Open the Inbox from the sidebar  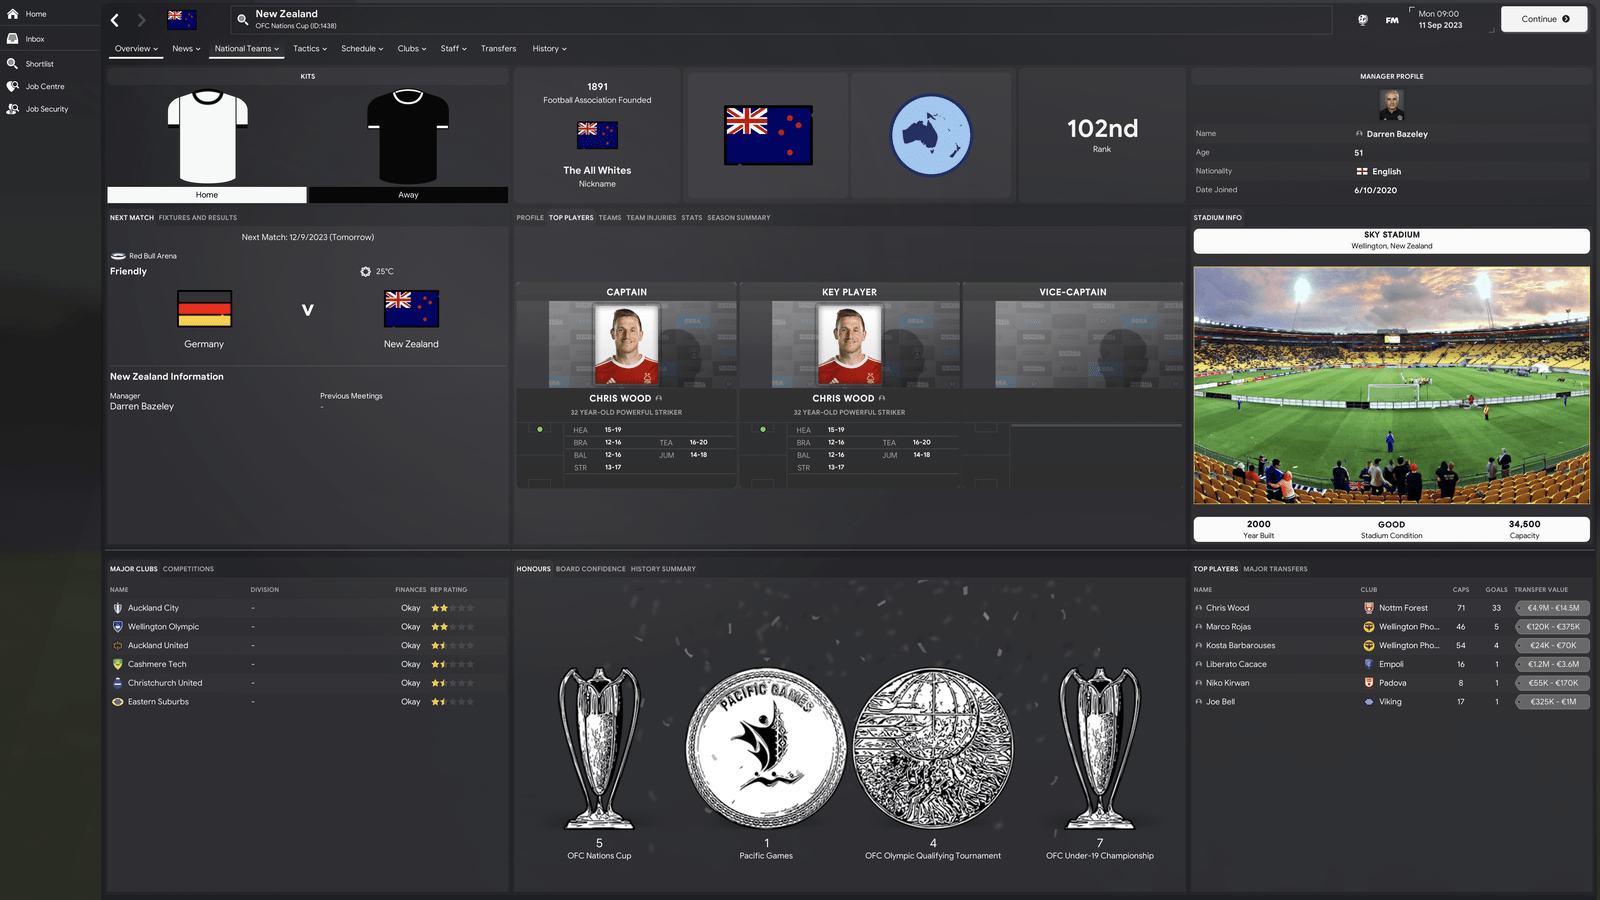[x=34, y=39]
